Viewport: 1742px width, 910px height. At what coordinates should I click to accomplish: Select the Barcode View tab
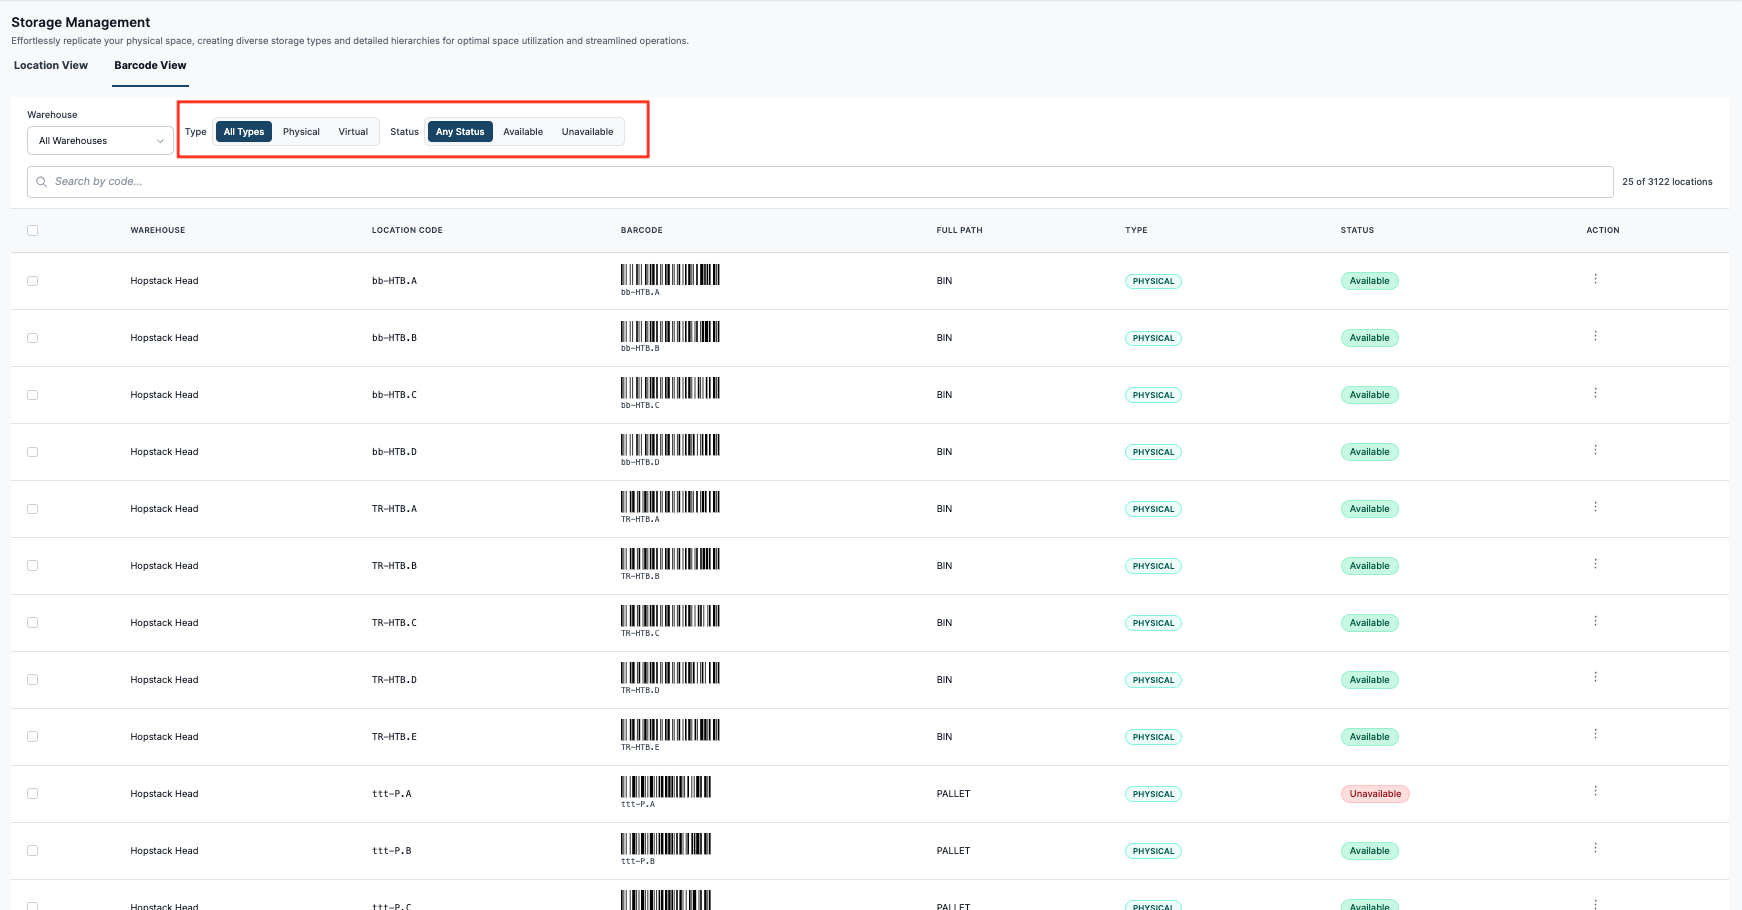[x=150, y=65]
